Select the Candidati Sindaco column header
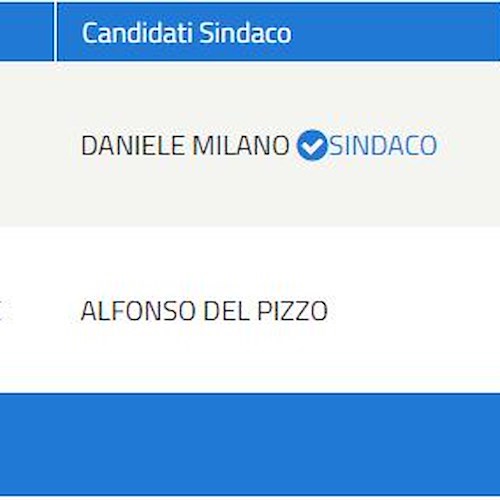Image resolution: width=500 pixels, height=500 pixels. pos(279,32)
